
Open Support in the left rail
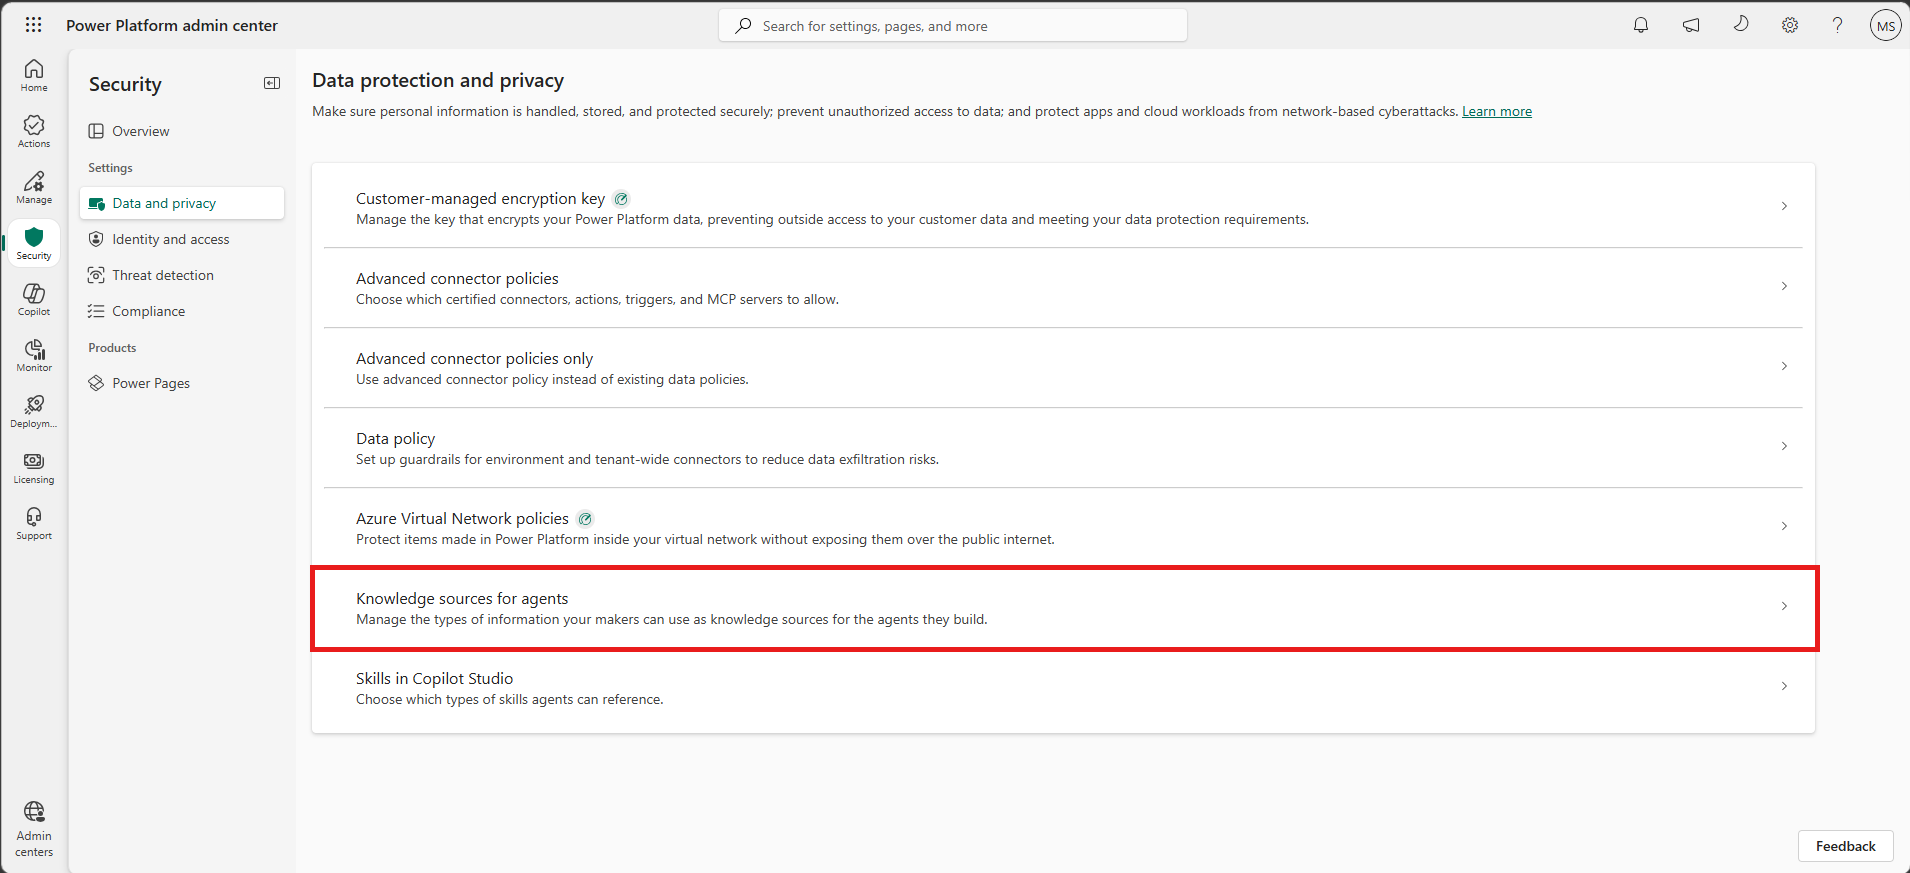point(34,523)
